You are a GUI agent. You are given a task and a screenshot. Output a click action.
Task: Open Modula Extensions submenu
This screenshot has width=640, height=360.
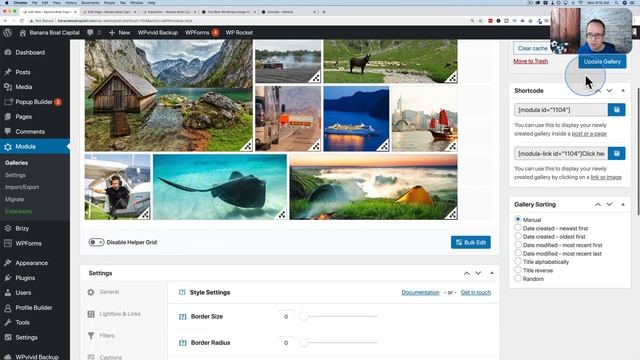pyautogui.click(x=18, y=211)
